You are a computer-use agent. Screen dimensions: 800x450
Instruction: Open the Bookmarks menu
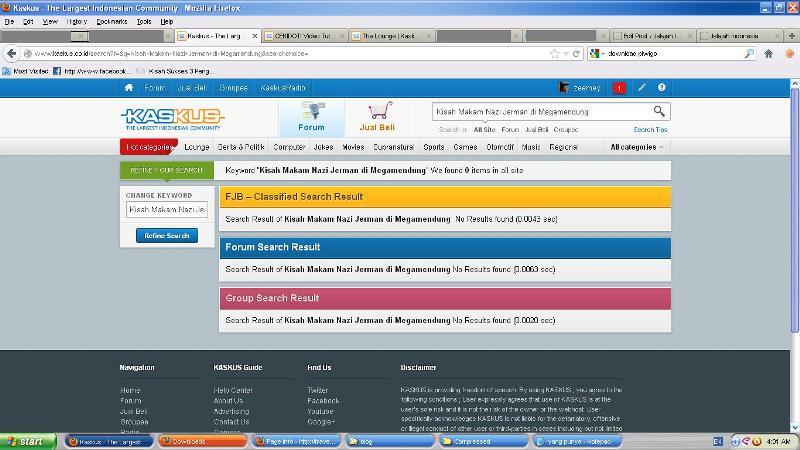(x=112, y=21)
